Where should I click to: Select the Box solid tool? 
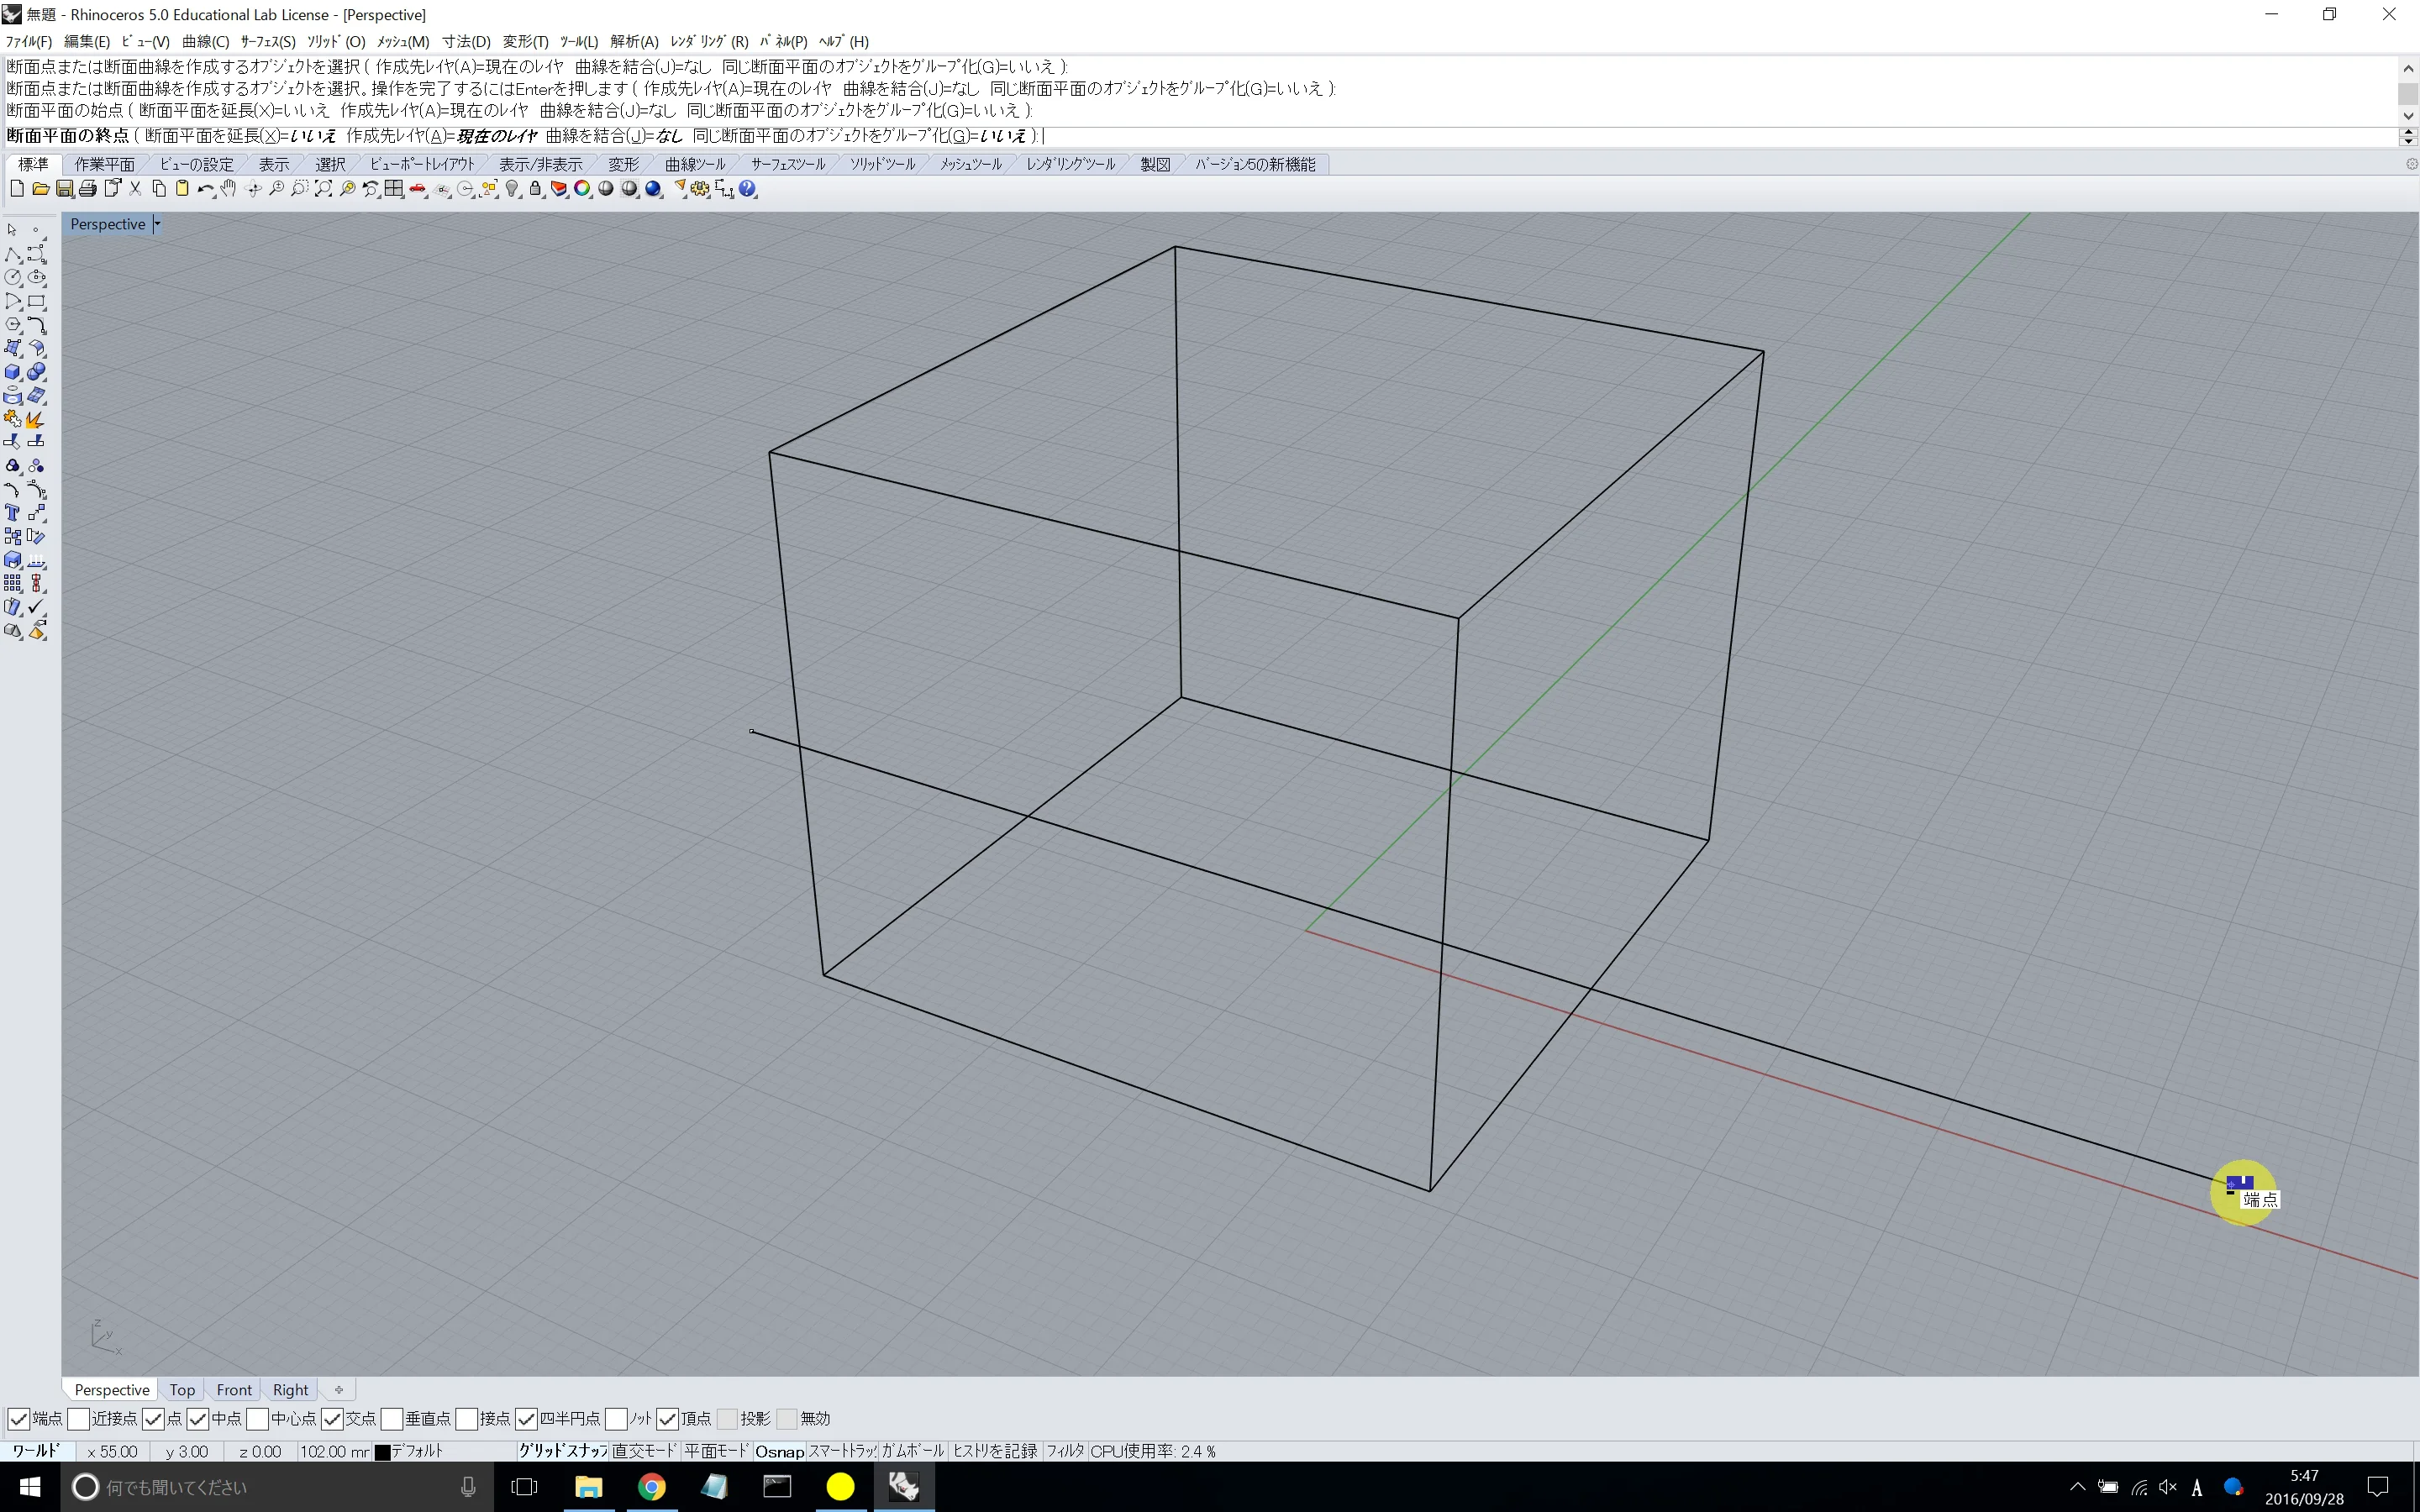point(13,372)
